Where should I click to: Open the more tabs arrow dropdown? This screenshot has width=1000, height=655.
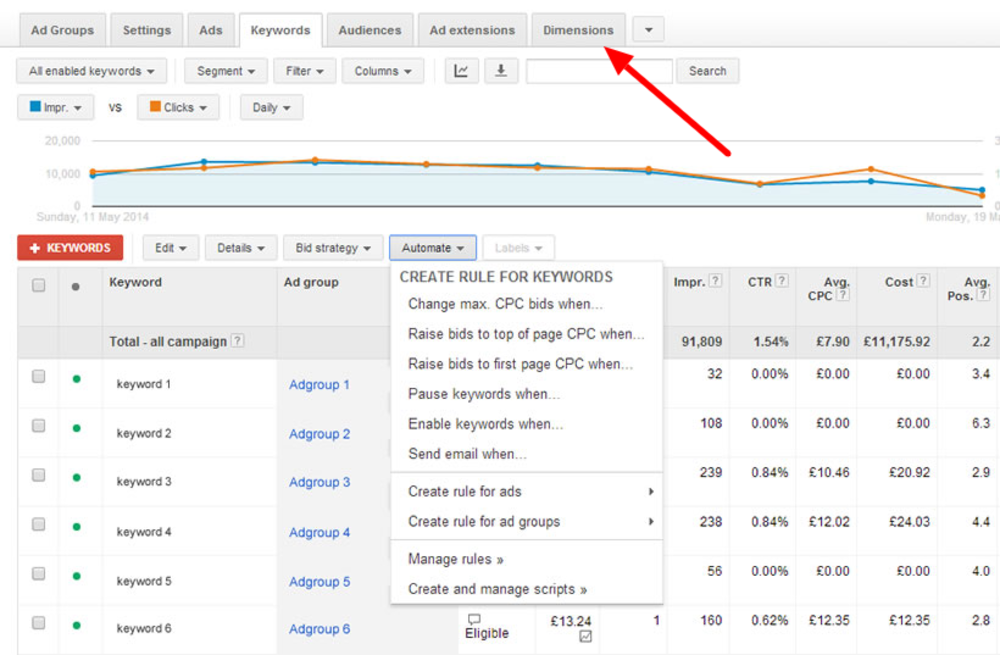click(x=649, y=29)
